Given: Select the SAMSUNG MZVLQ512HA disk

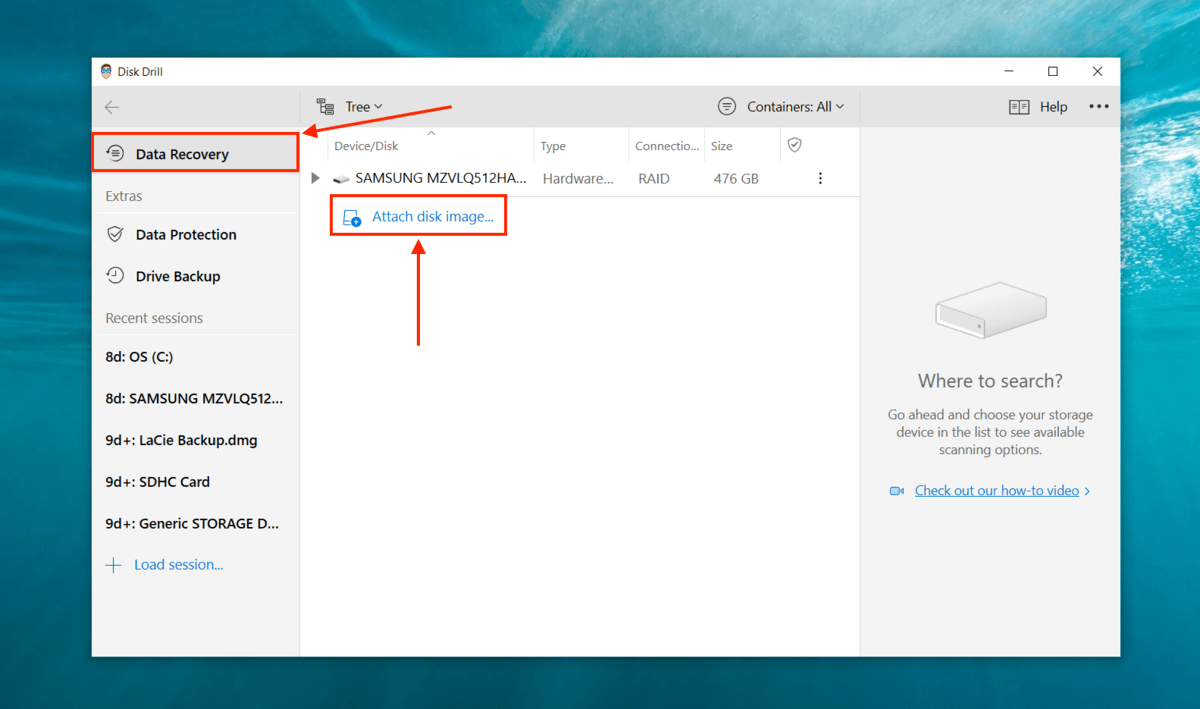Looking at the screenshot, I should pyautogui.click(x=441, y=178).
